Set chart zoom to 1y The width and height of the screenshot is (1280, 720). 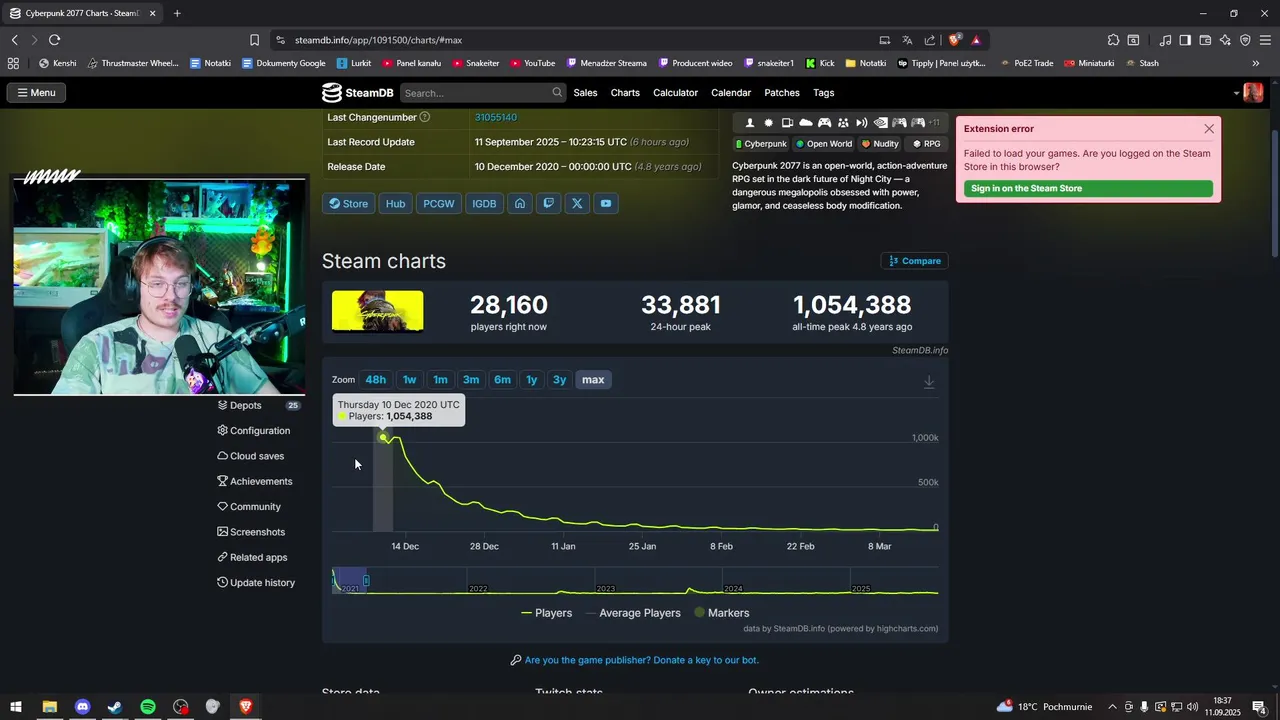pyautogui.click(x=532, y=380)
